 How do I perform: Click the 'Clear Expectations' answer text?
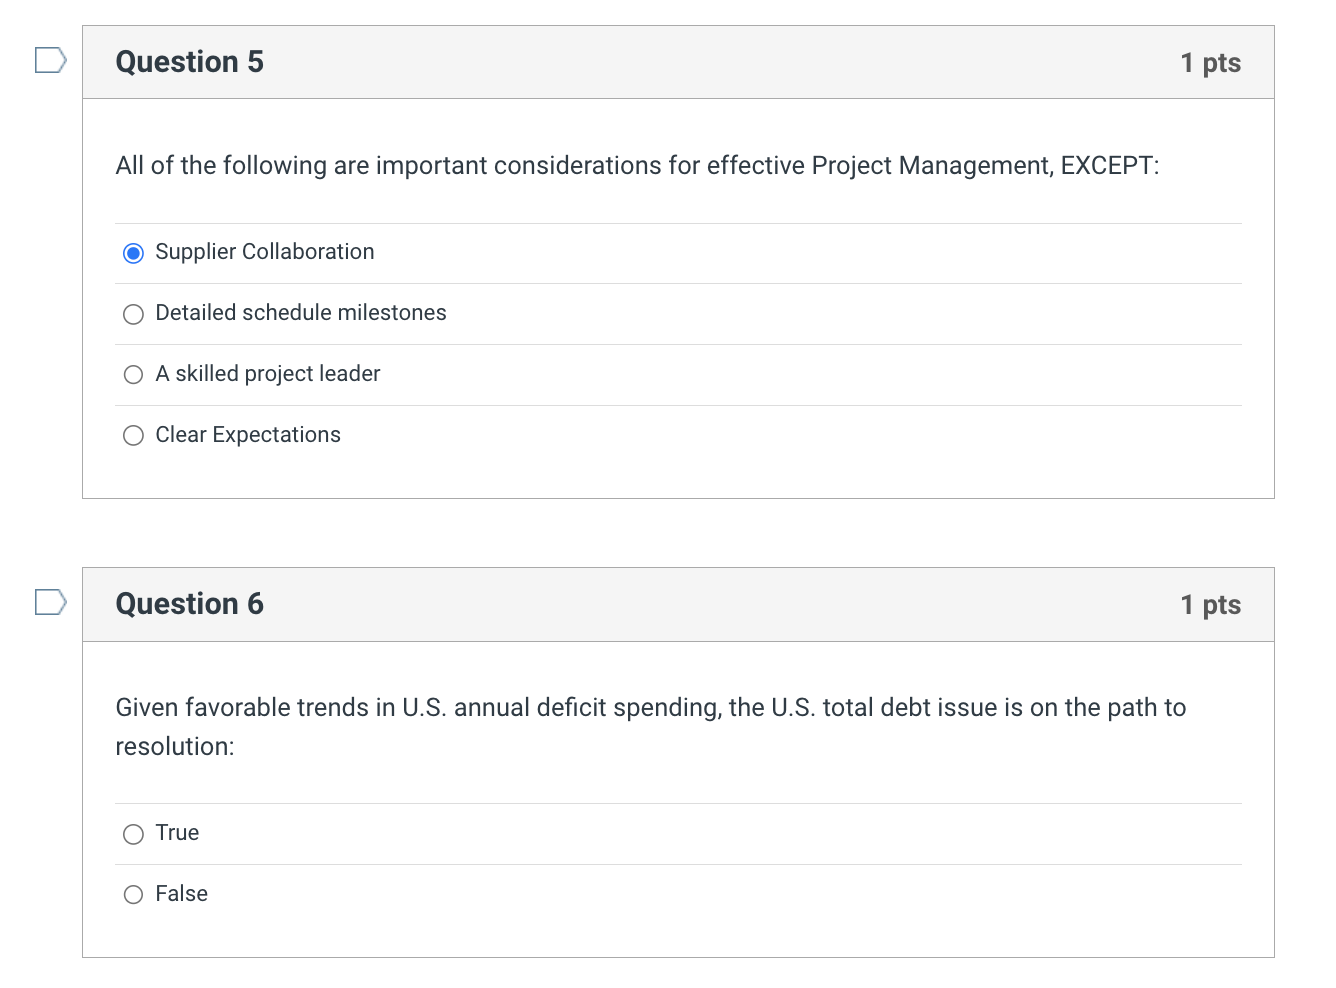tap(248, 435)
